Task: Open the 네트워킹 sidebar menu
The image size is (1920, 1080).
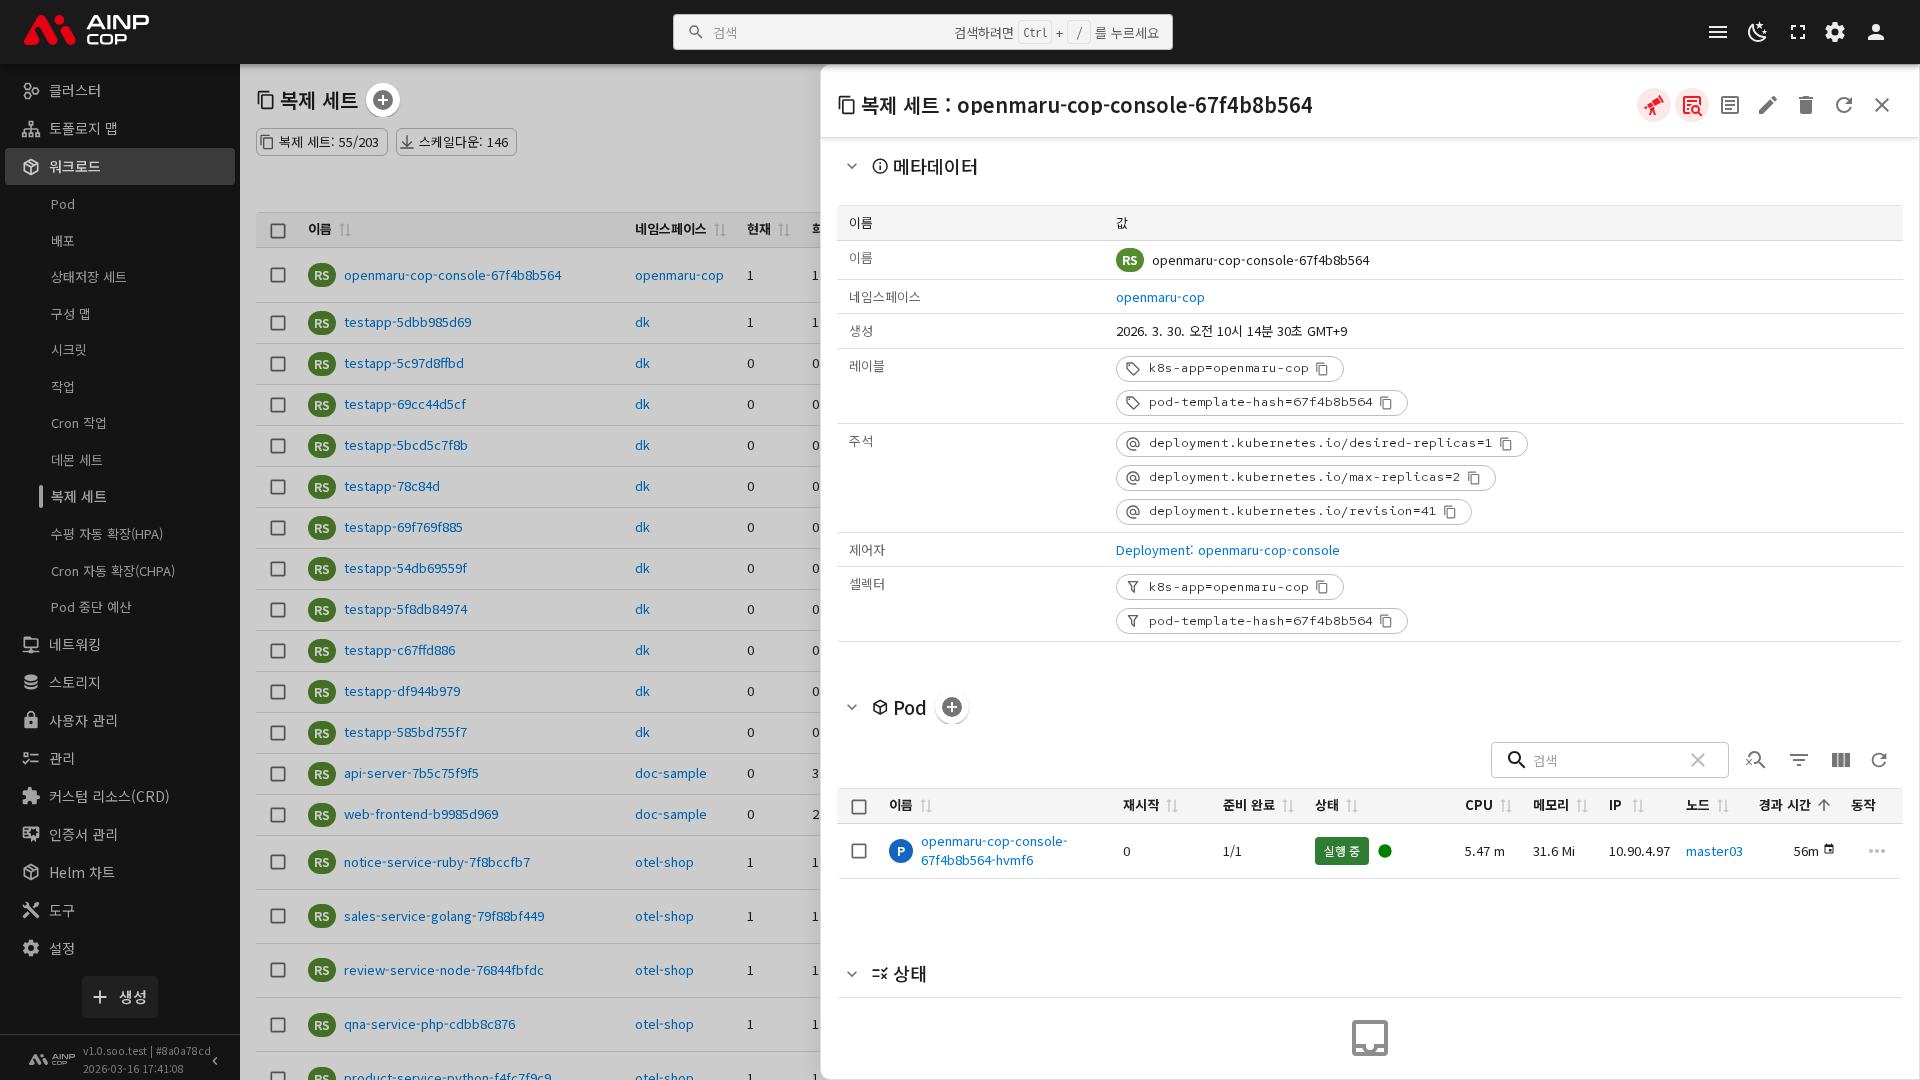Action: coord(75,645)
